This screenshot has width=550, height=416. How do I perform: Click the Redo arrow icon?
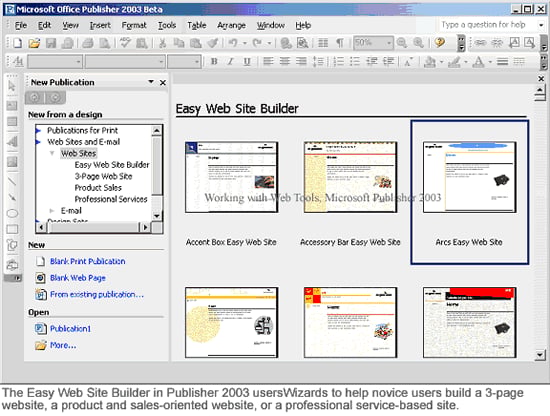point(257,43)
